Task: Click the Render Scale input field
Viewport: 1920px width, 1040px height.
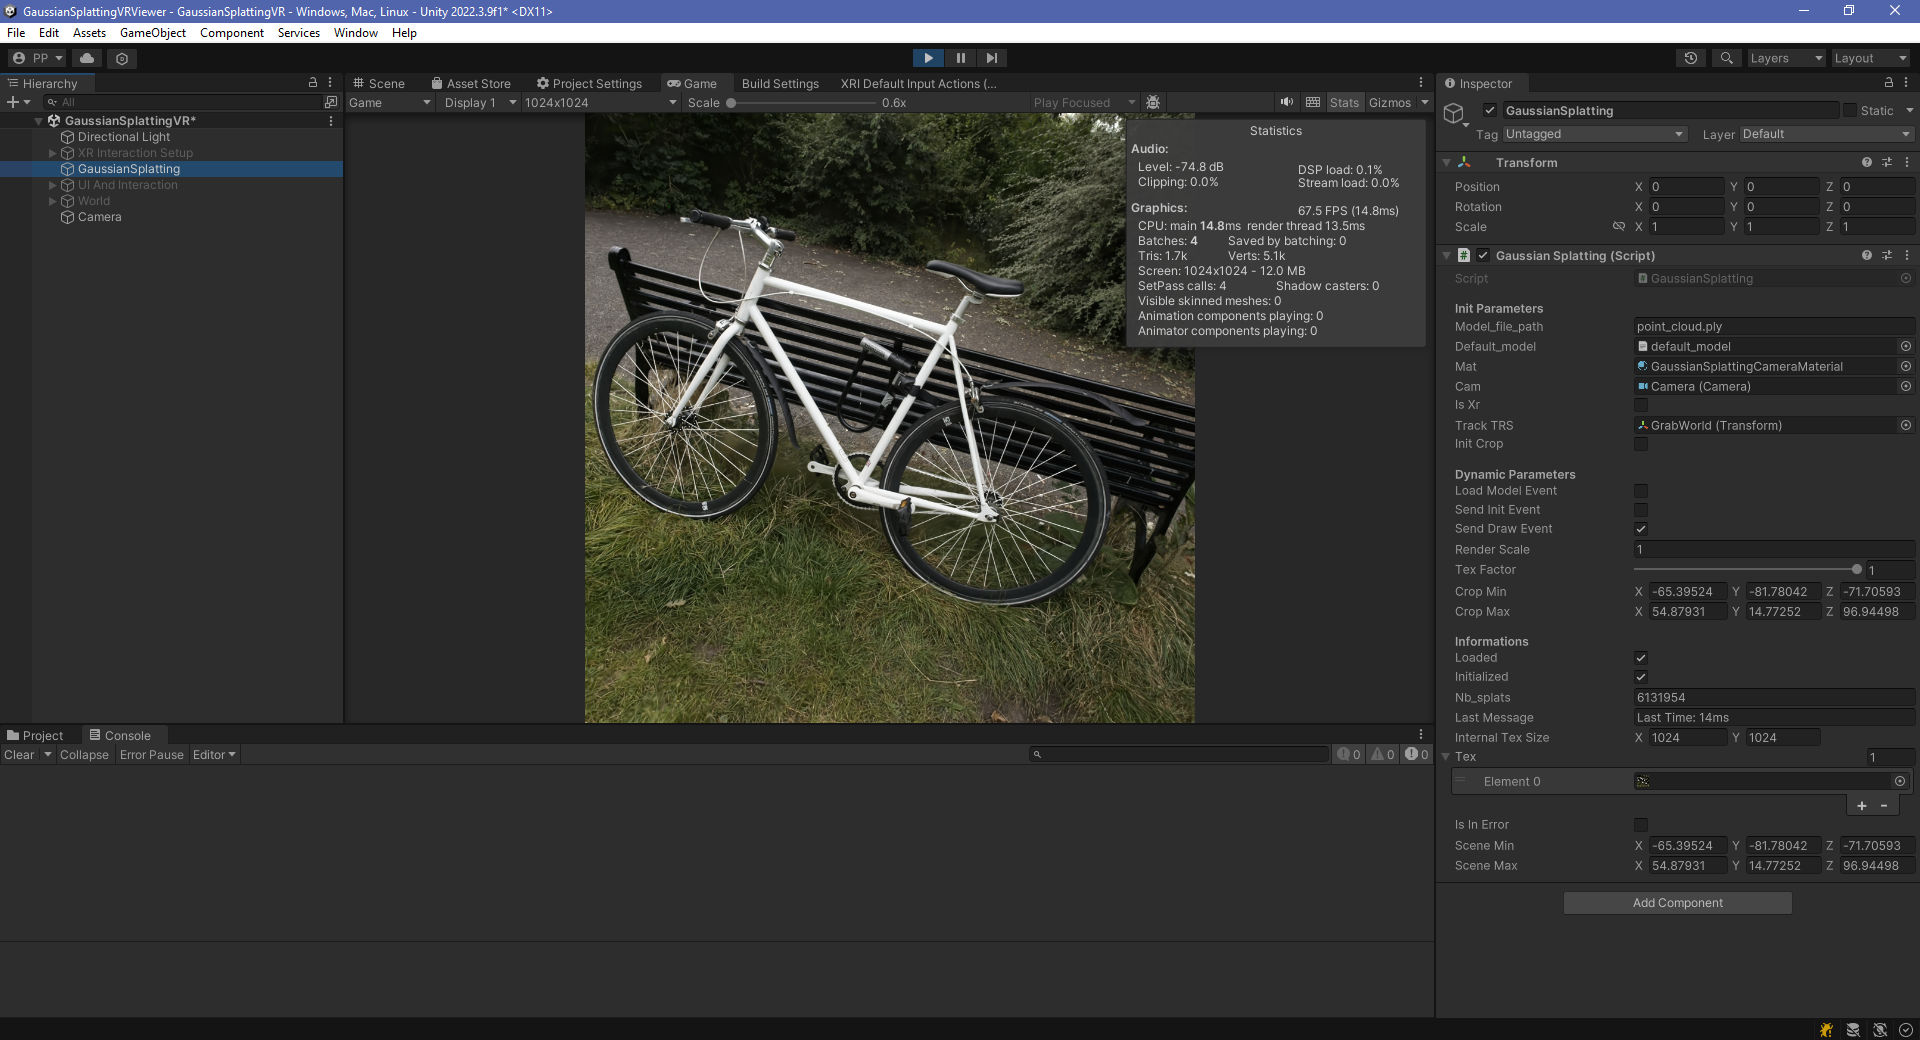Action: point(1774,549)
